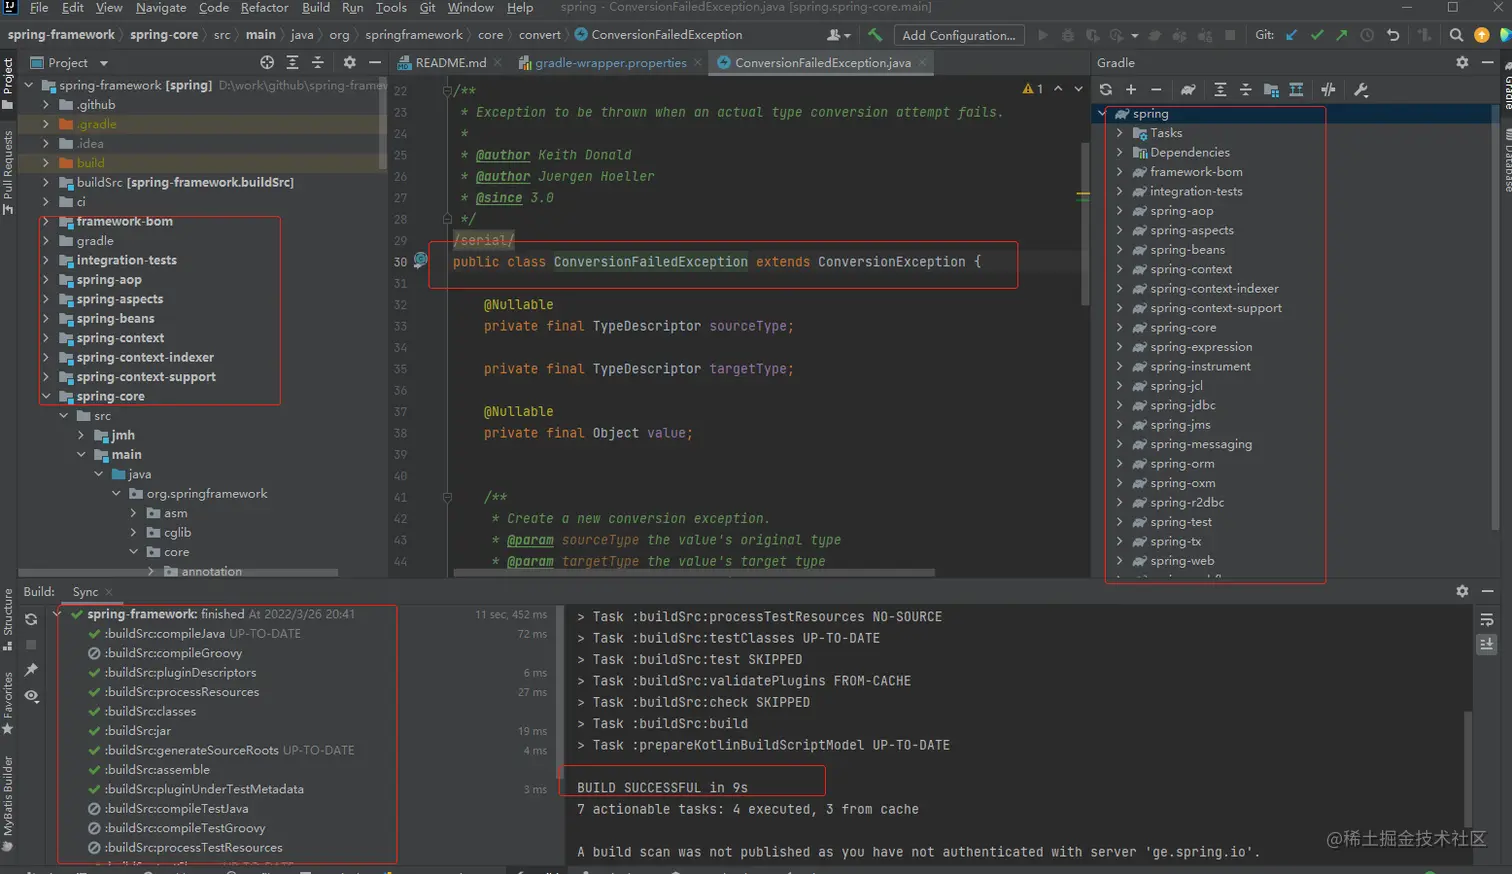
Task: Open the Favorites side tool window
Action: pyautogui.click(x=8, y=702)
